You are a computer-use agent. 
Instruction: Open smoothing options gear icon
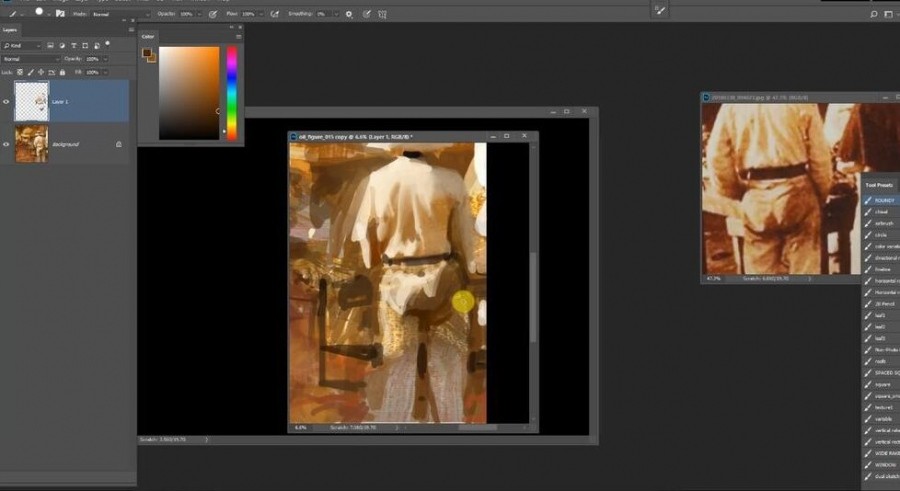pos(349,14)
